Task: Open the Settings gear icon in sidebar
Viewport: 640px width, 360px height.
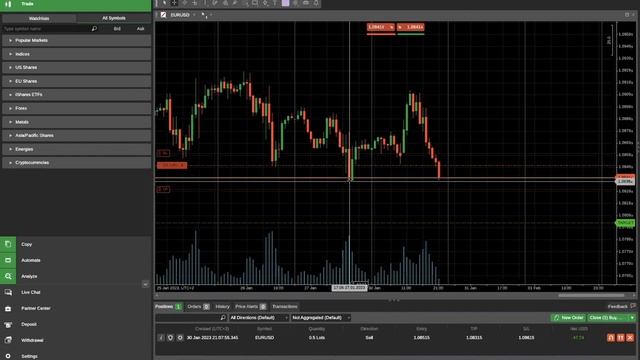Action: [8, 356]
